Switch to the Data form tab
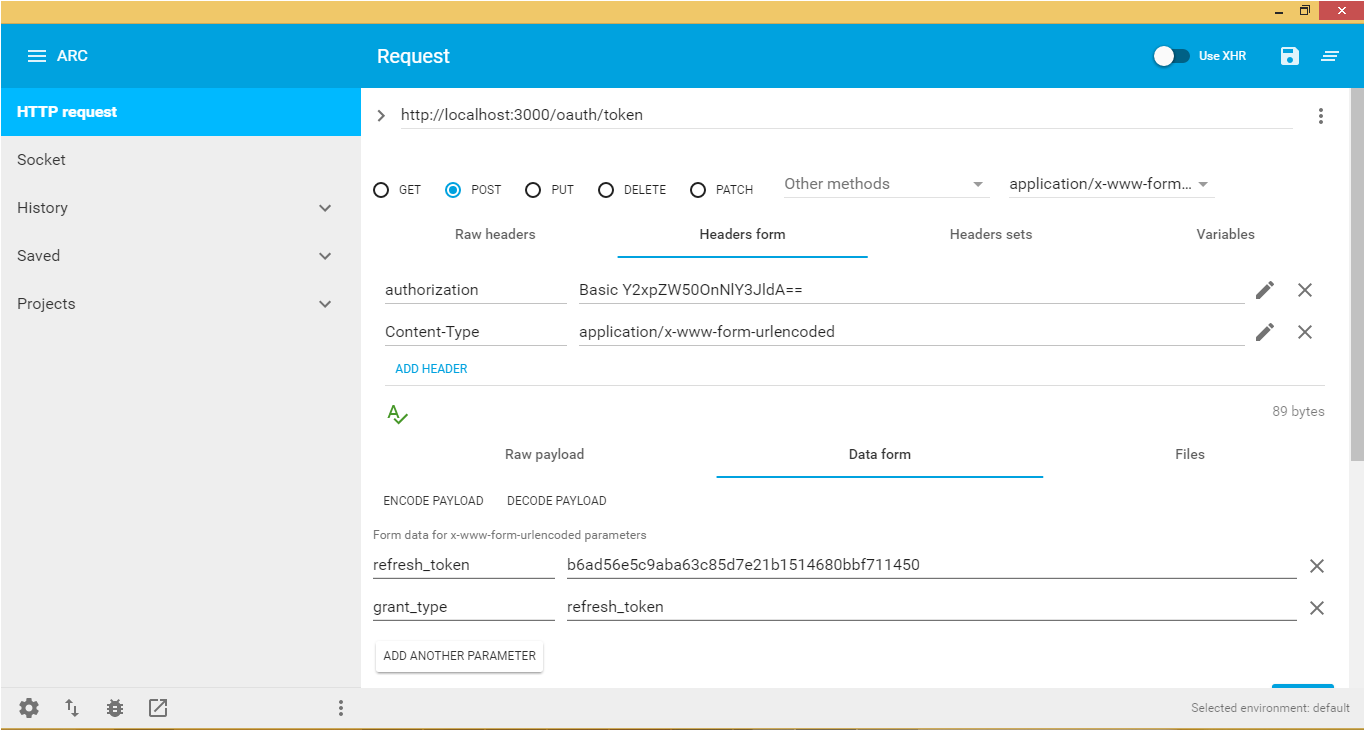 pyautogui.click(x=880, y=454)
